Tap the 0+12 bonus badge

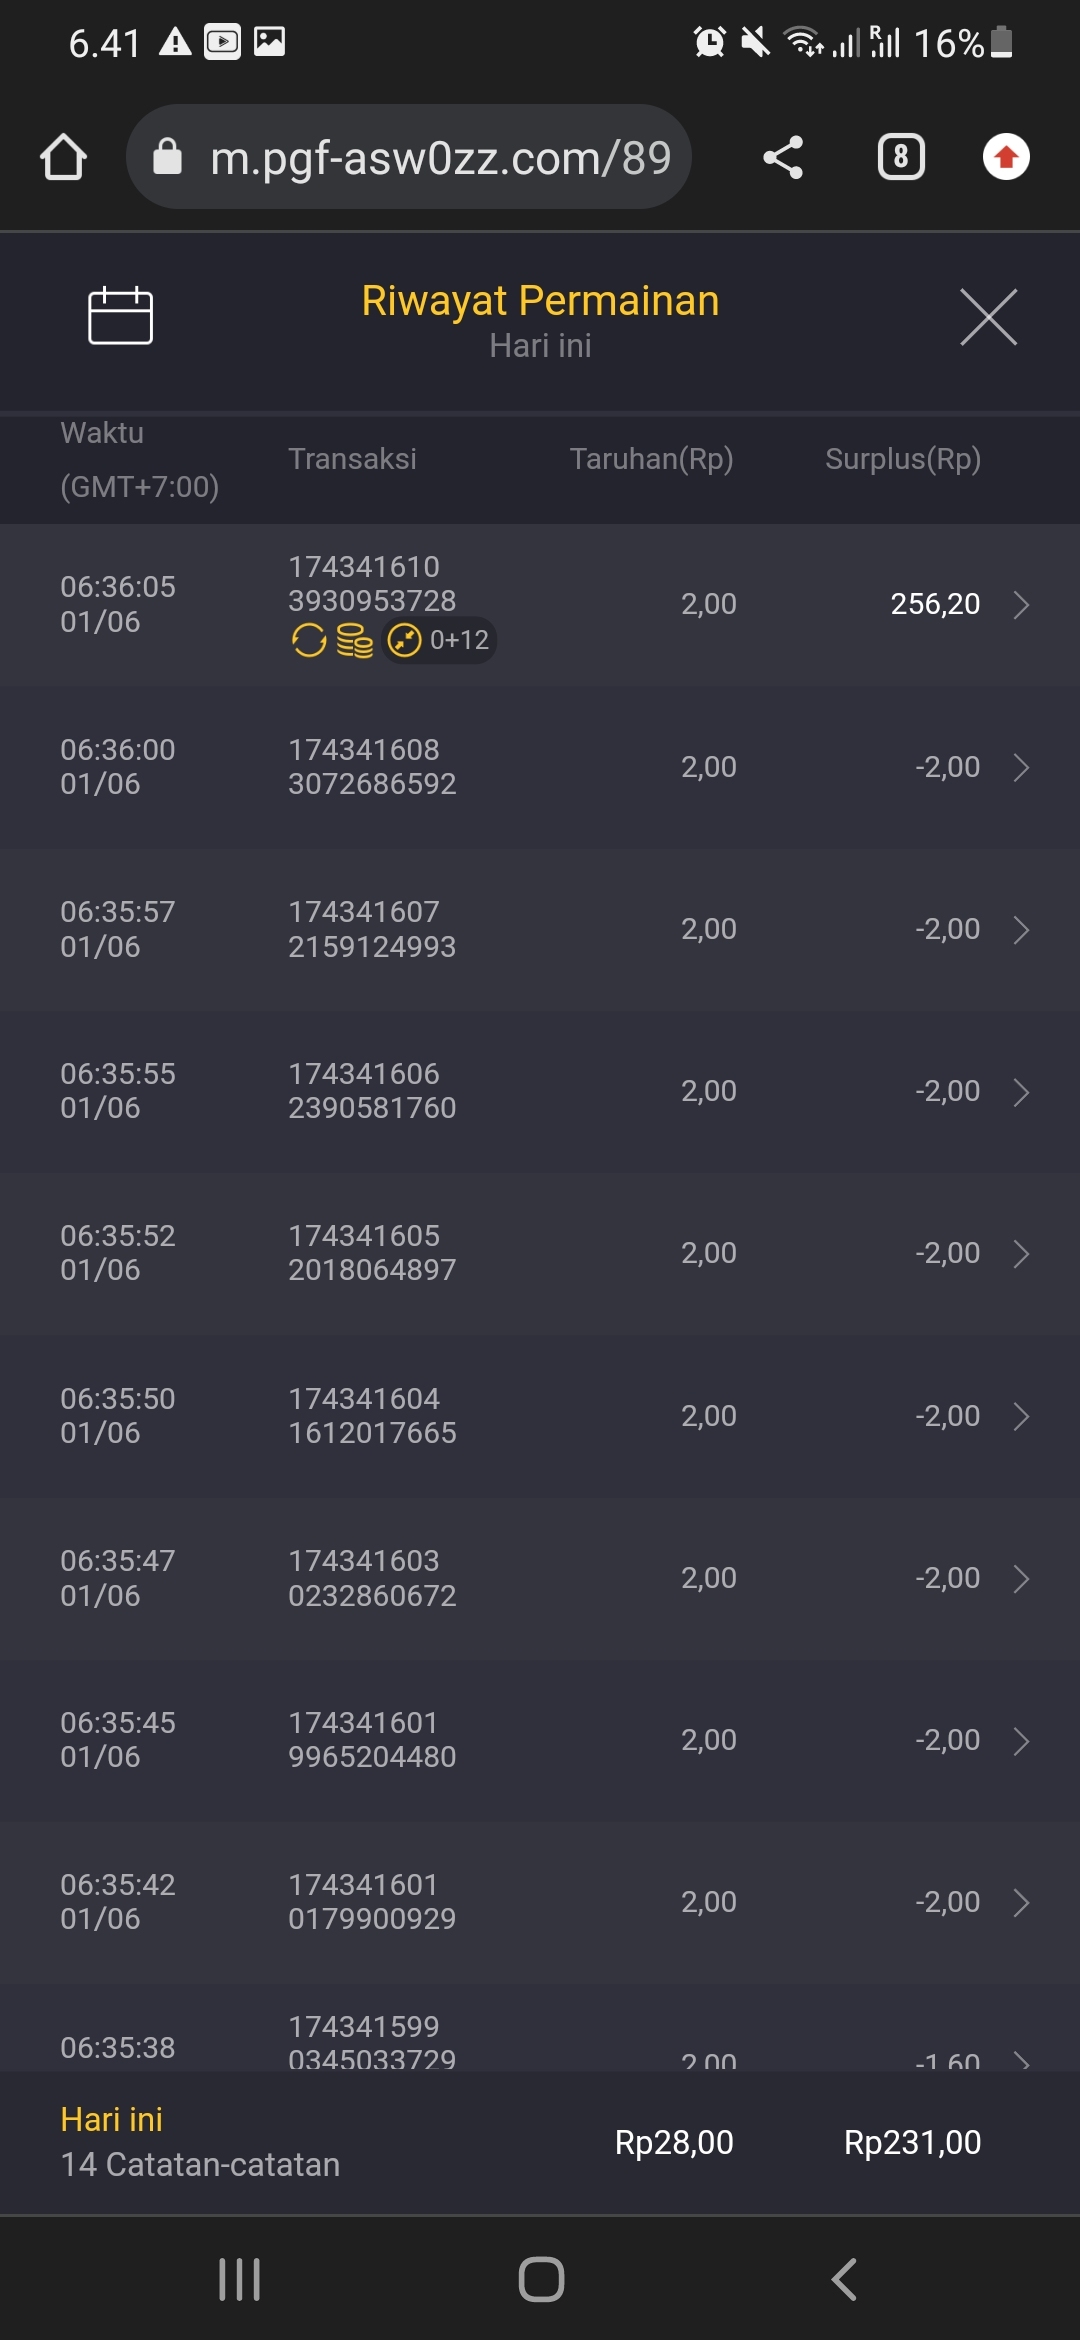(440, 640)
